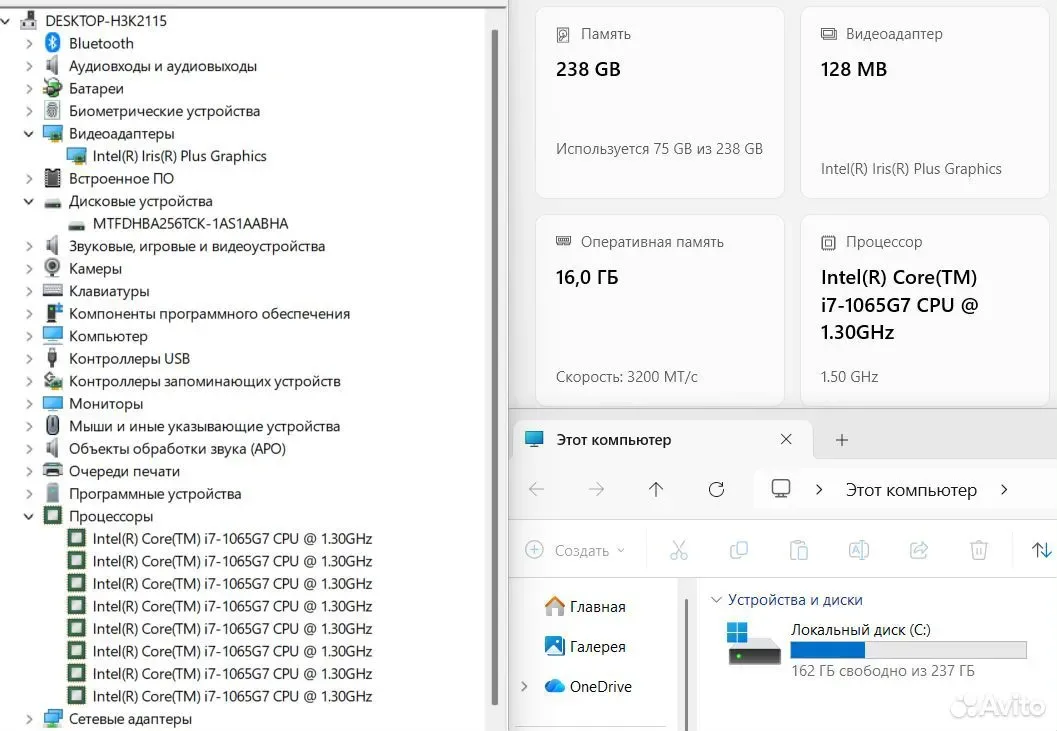Expand the Сетевые адаптеры category
This screenshot has height=731, width=1057.
click(29, 719)
